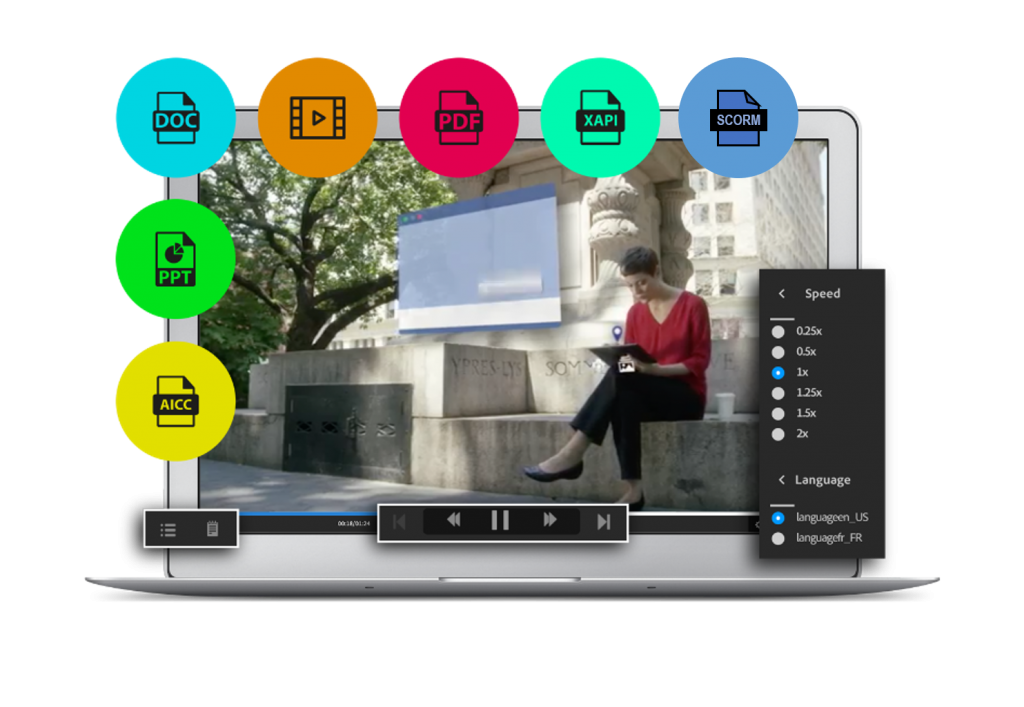Viewport: 1024px width, 707px height.
Task: Open the Language menu header
Action: point(824,479)
